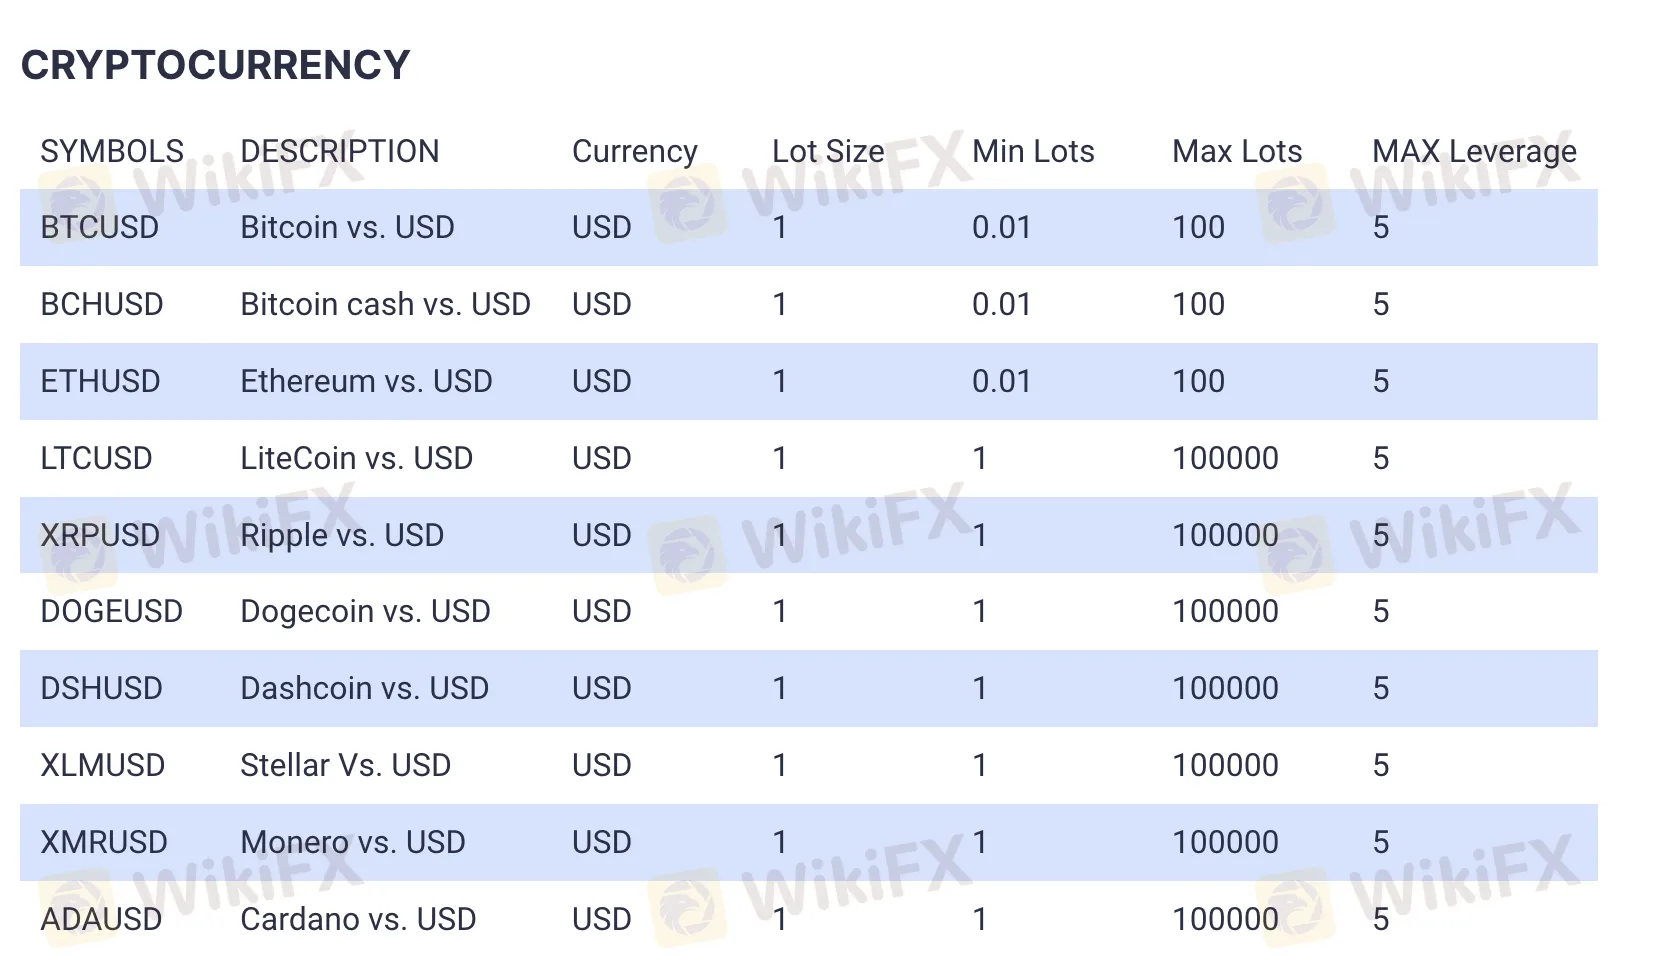
Task: Click the CRYPTOCURRENCY section heading
Action: (x=215, y=66)
